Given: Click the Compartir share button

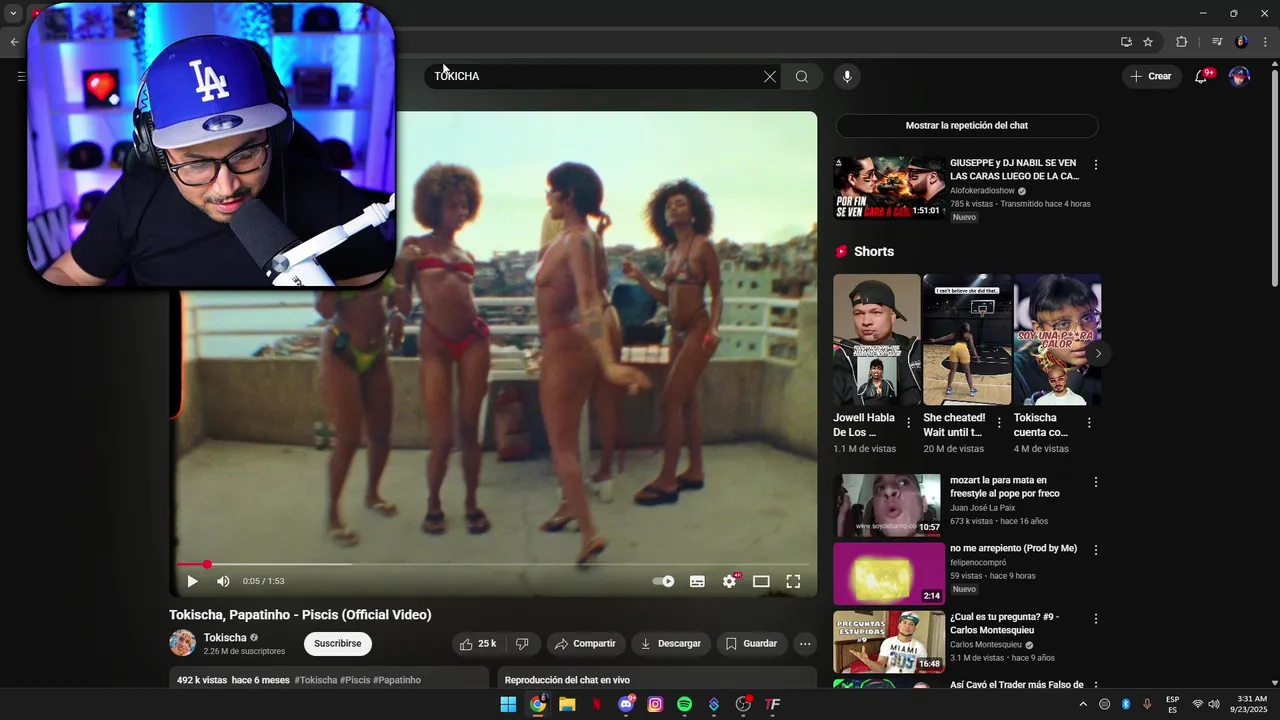Looking at the screenshot, I should (x=585, y=644).
